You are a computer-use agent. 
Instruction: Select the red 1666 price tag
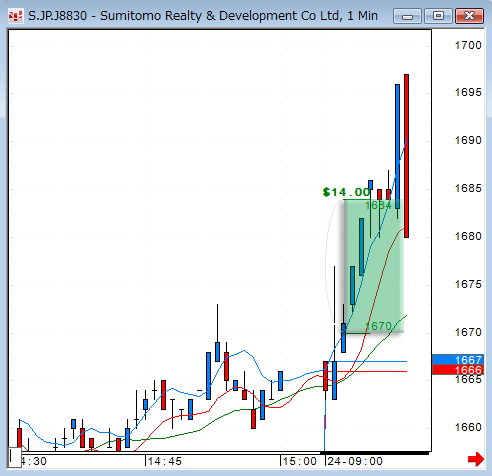[458, 370]
